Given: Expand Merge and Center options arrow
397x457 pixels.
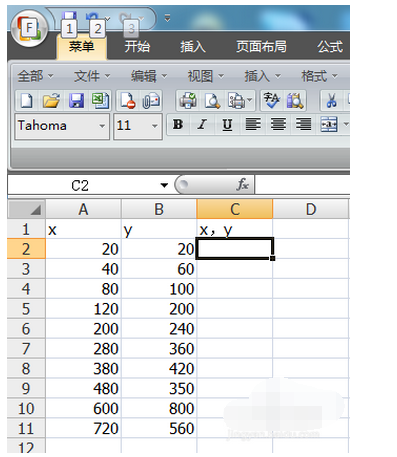Looking at the screenshot, I should [346, 125].
